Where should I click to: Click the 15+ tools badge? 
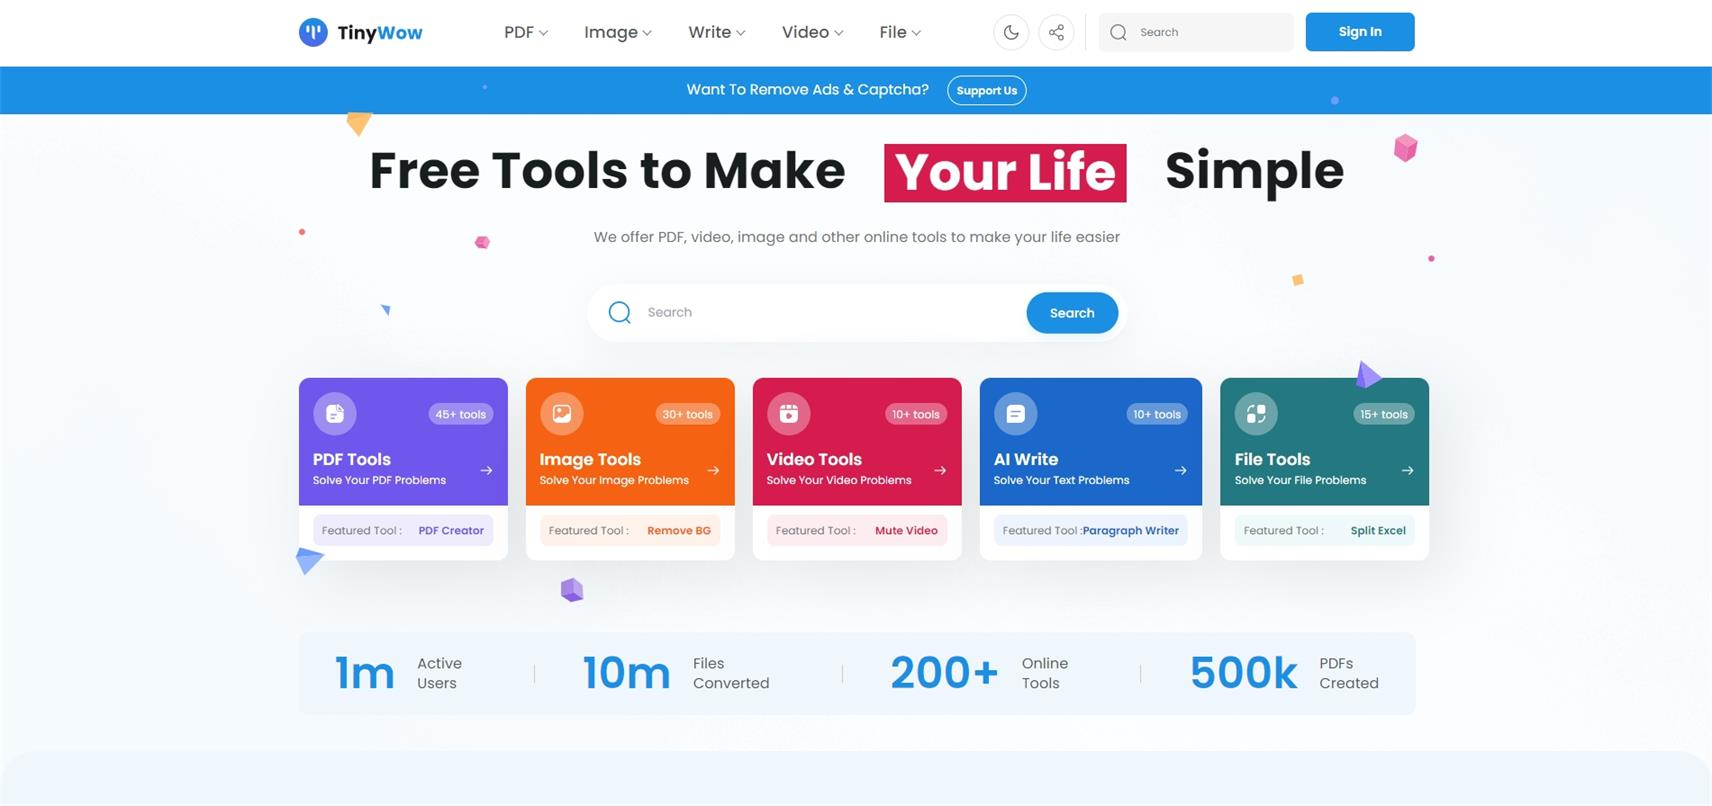[1384, 414]
